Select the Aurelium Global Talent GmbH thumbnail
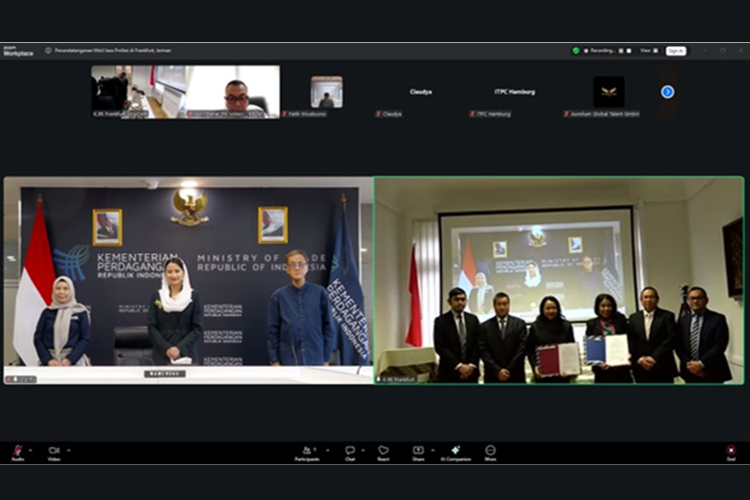This screenshot has height=500, width=750. 609,92
